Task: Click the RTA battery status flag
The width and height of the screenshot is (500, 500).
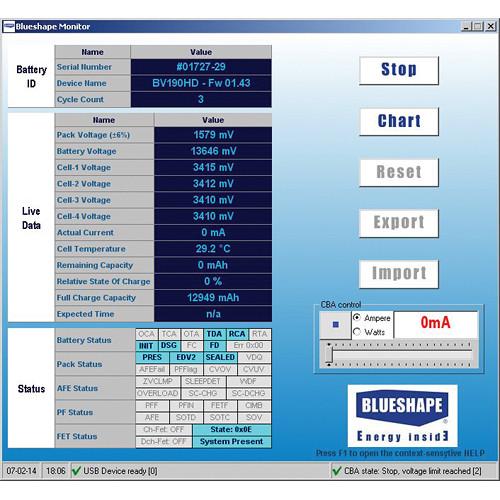Action: pyautogui.click(x=259, y=334)
